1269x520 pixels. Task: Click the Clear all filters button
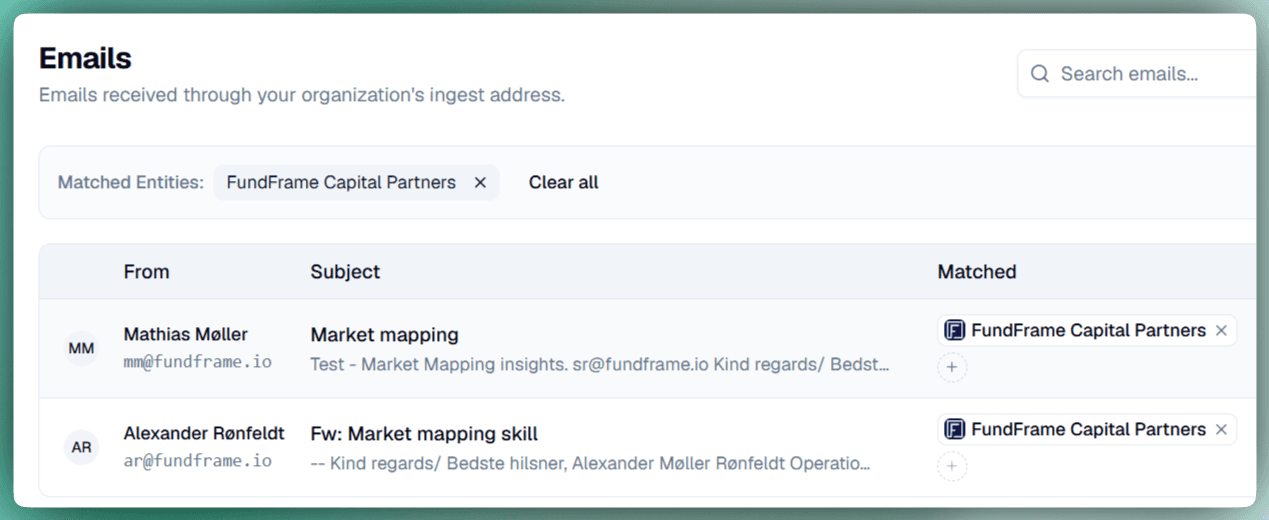[x=564, y=182]
